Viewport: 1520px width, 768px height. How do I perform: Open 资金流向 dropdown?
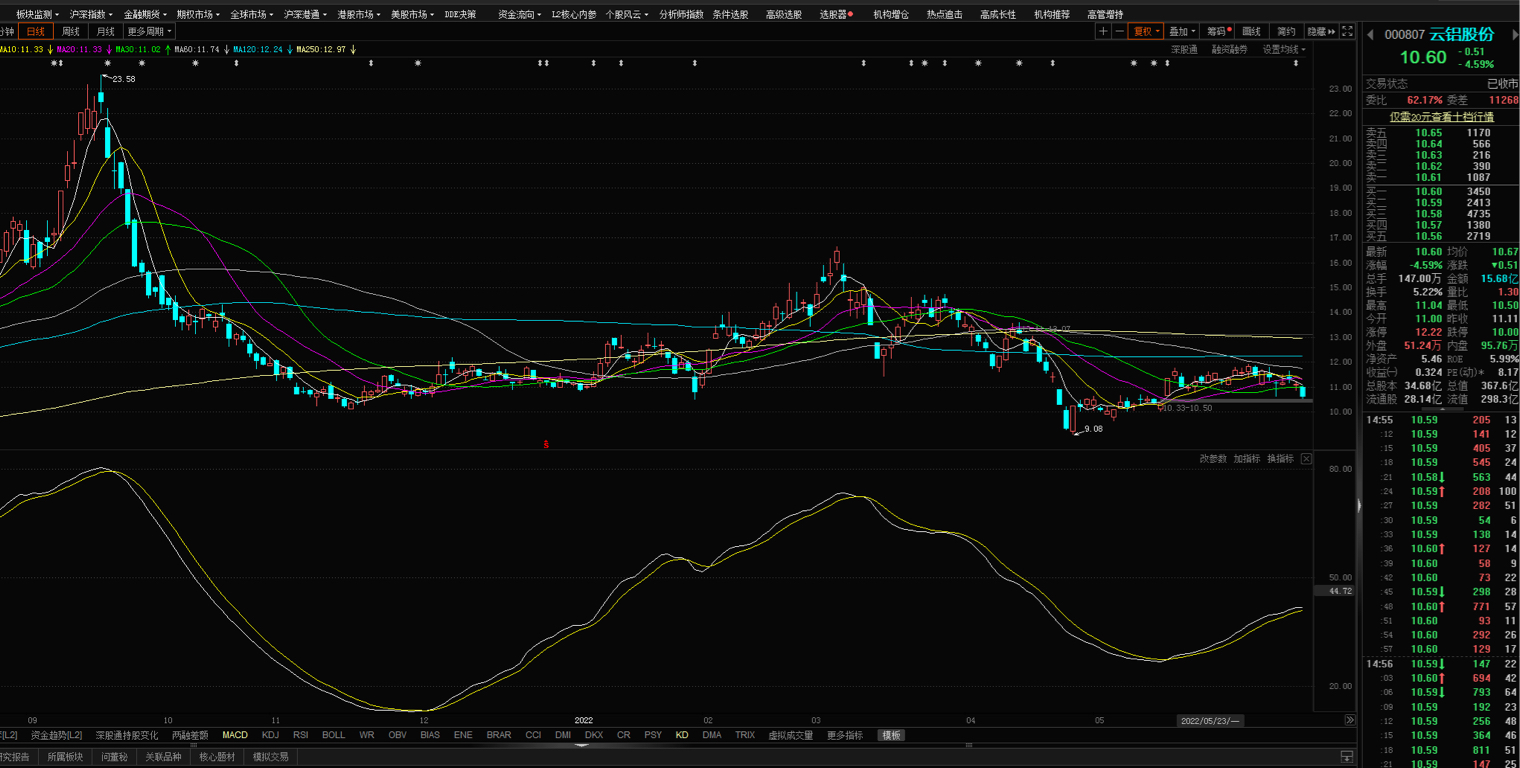pos(519,15)
